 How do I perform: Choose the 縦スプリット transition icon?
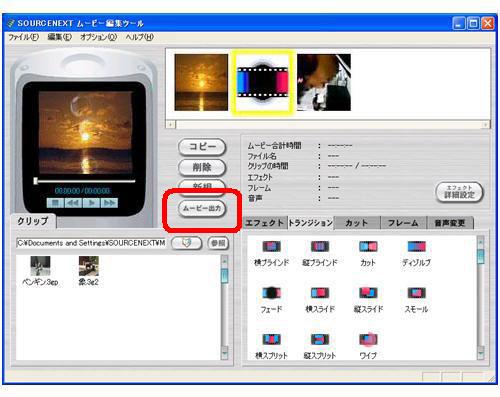tap(320, 340)
